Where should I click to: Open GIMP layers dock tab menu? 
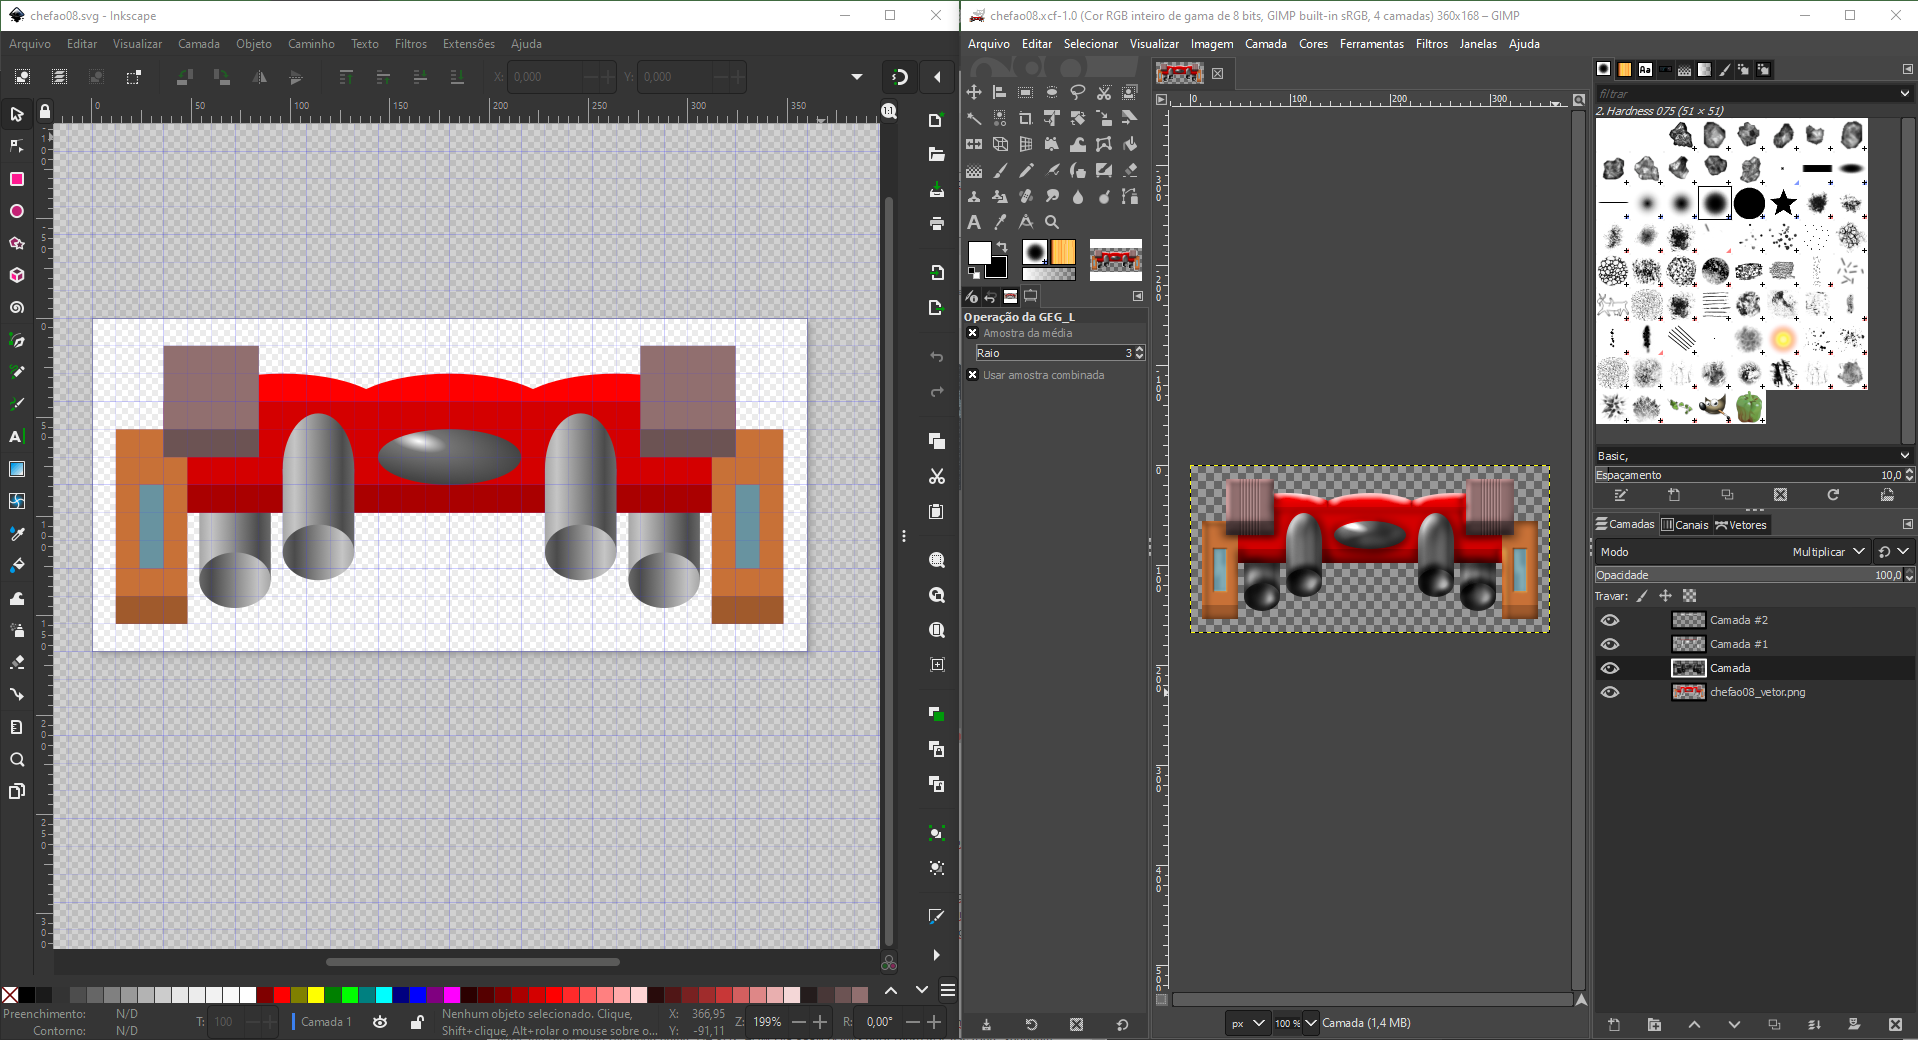click(x=1907, y=524)
